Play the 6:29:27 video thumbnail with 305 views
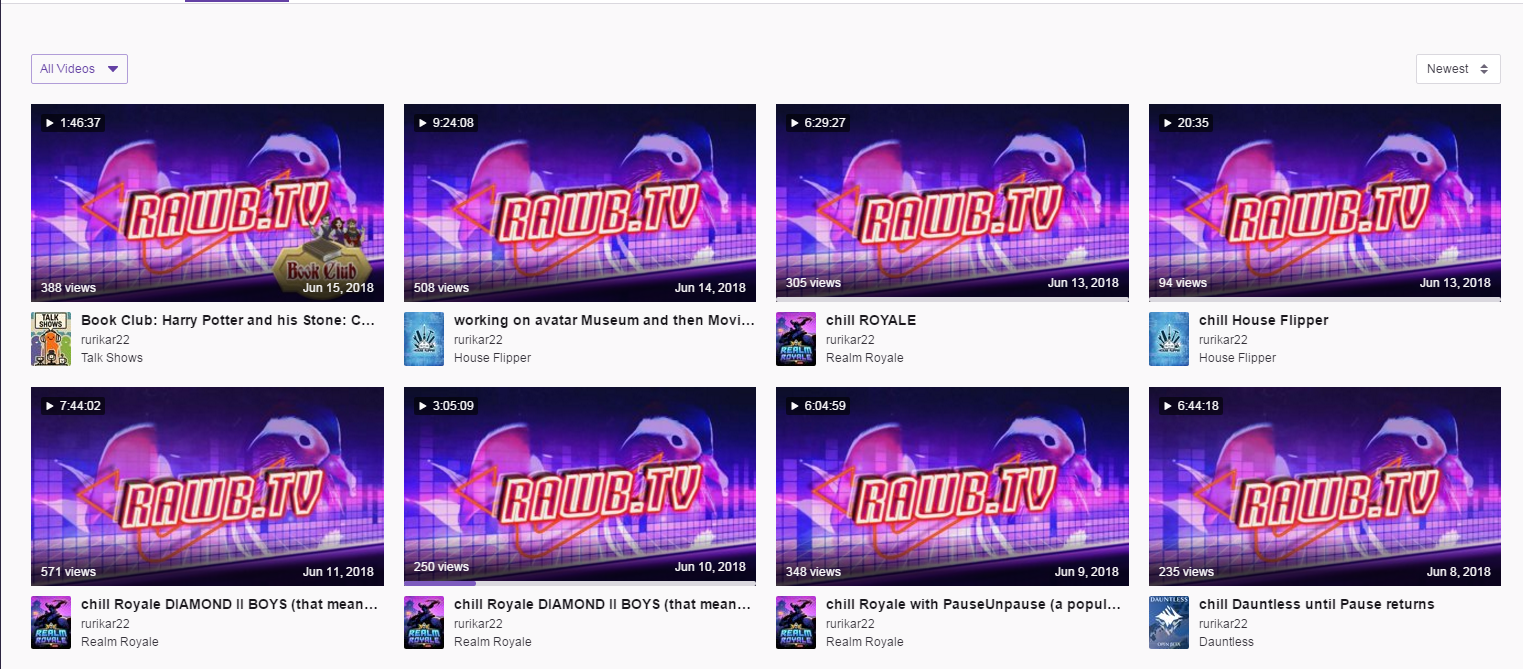Image resolution: width=1523 pixels, height=669 pixels. [952, 203]
